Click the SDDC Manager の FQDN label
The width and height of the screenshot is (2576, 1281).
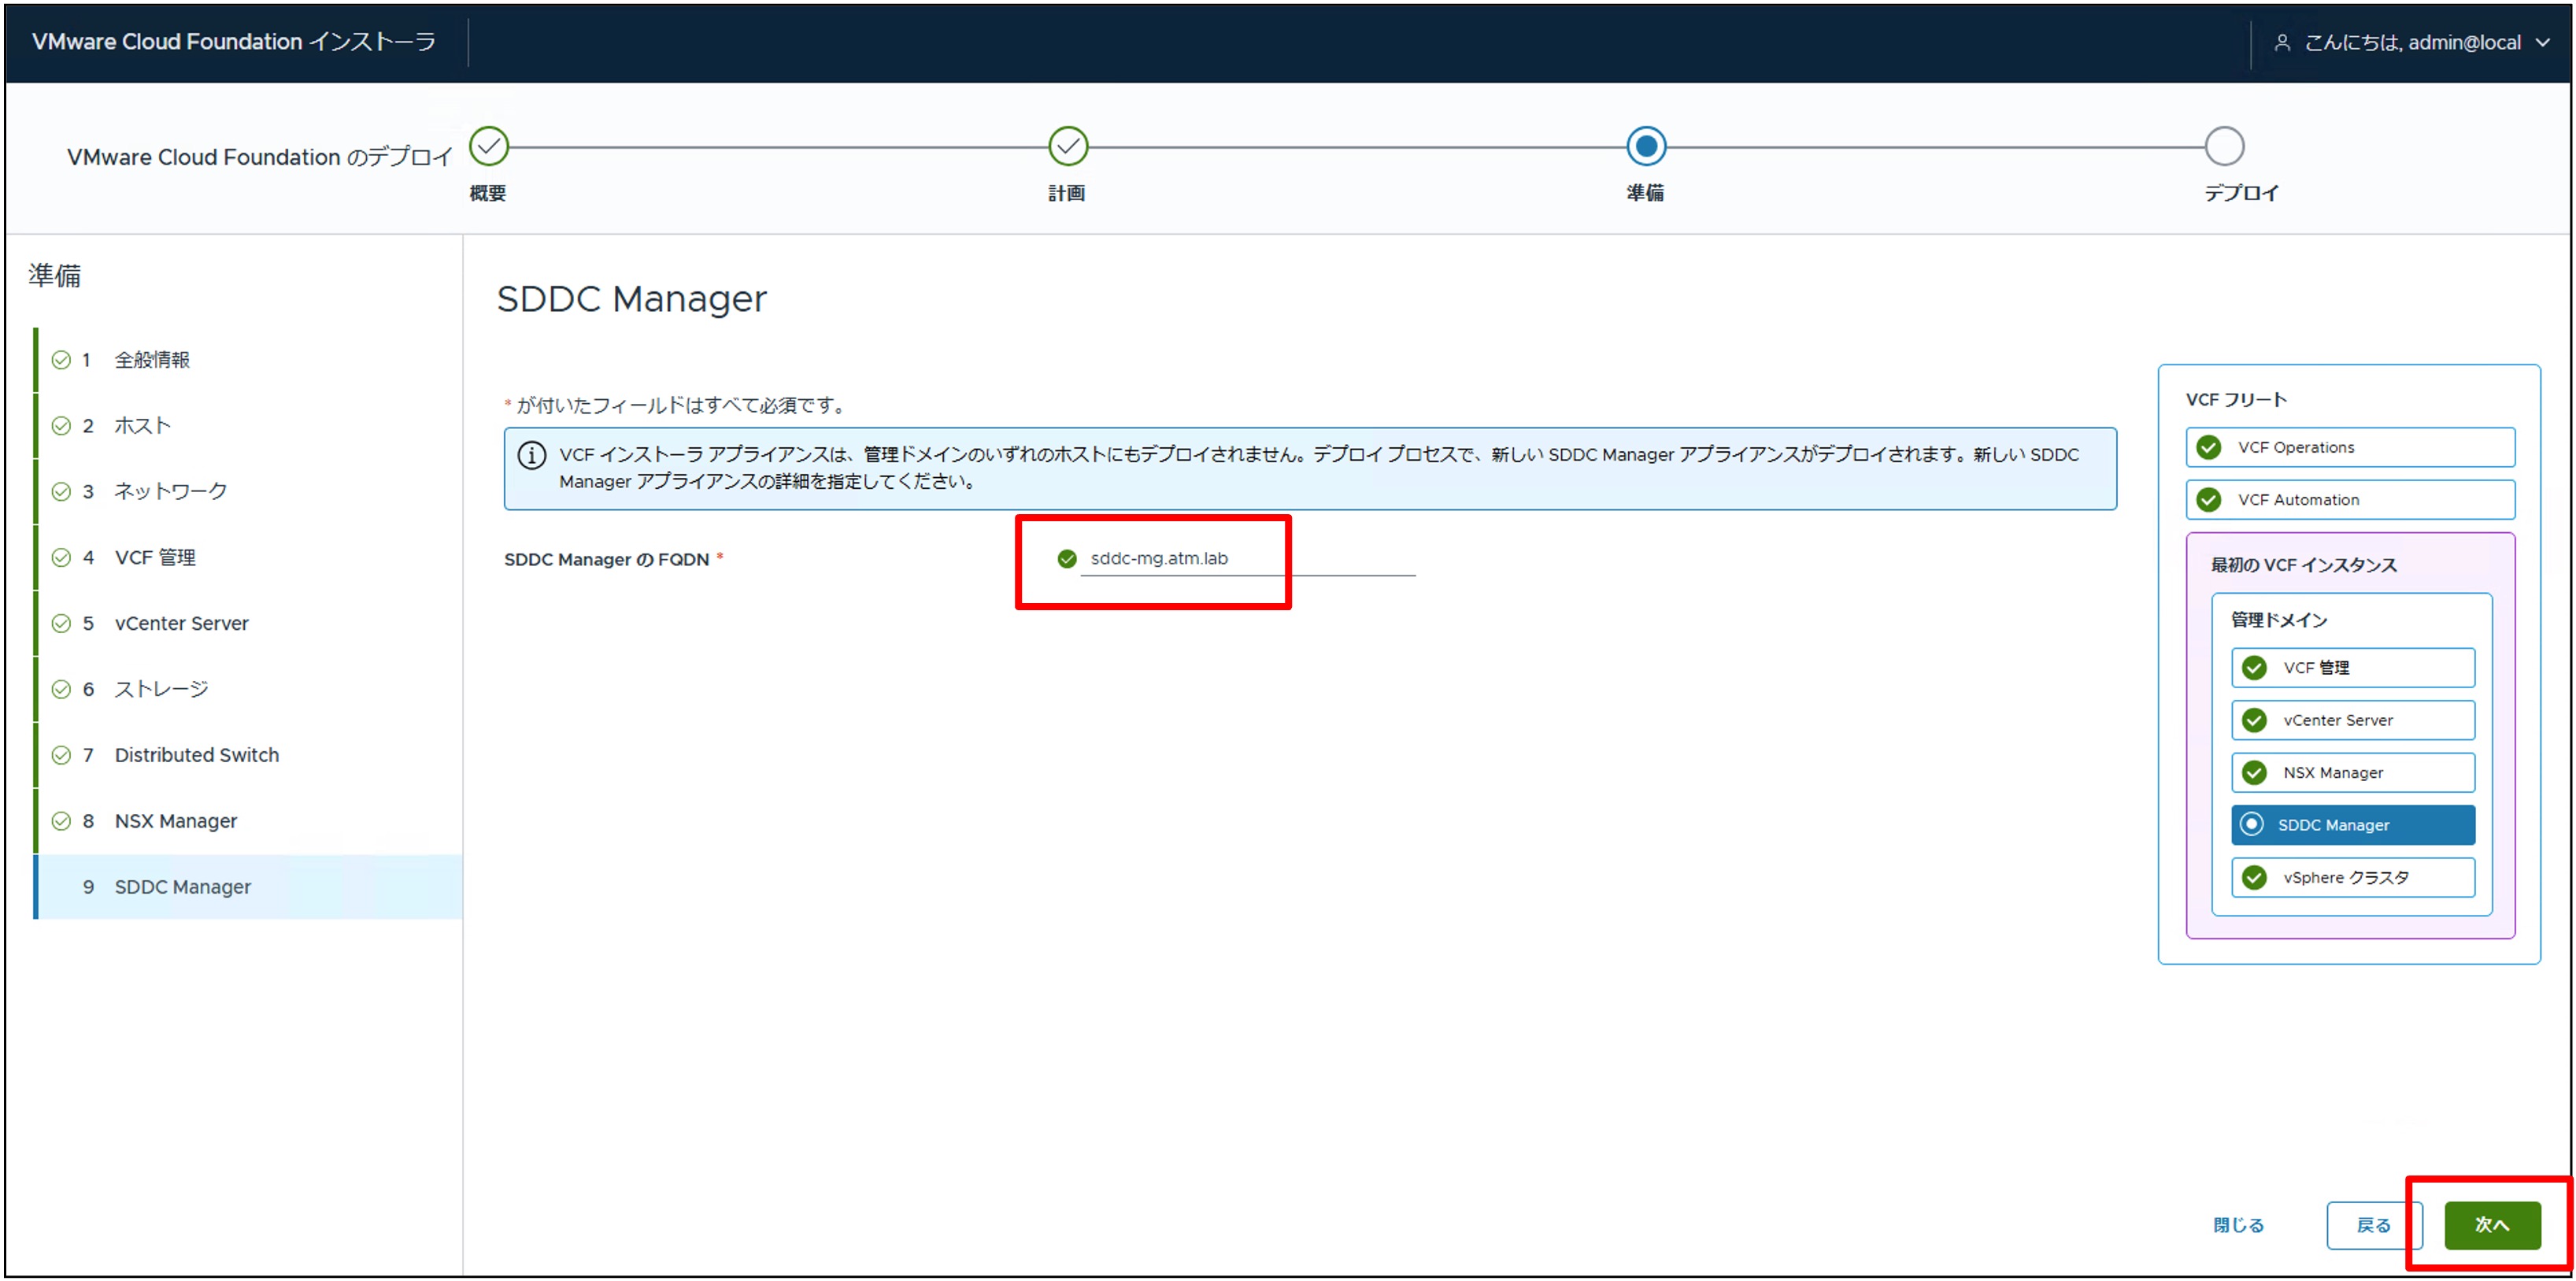point(607,560)
